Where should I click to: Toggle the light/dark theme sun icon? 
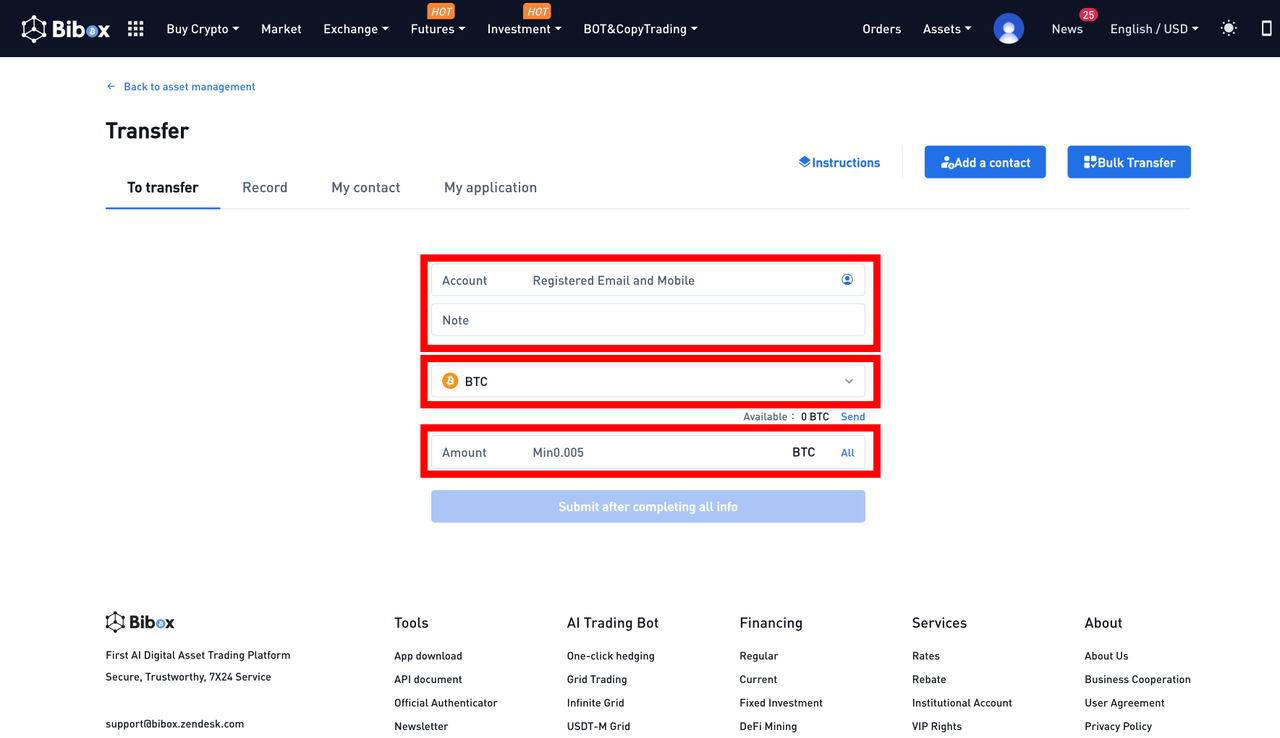[1228, 29]
